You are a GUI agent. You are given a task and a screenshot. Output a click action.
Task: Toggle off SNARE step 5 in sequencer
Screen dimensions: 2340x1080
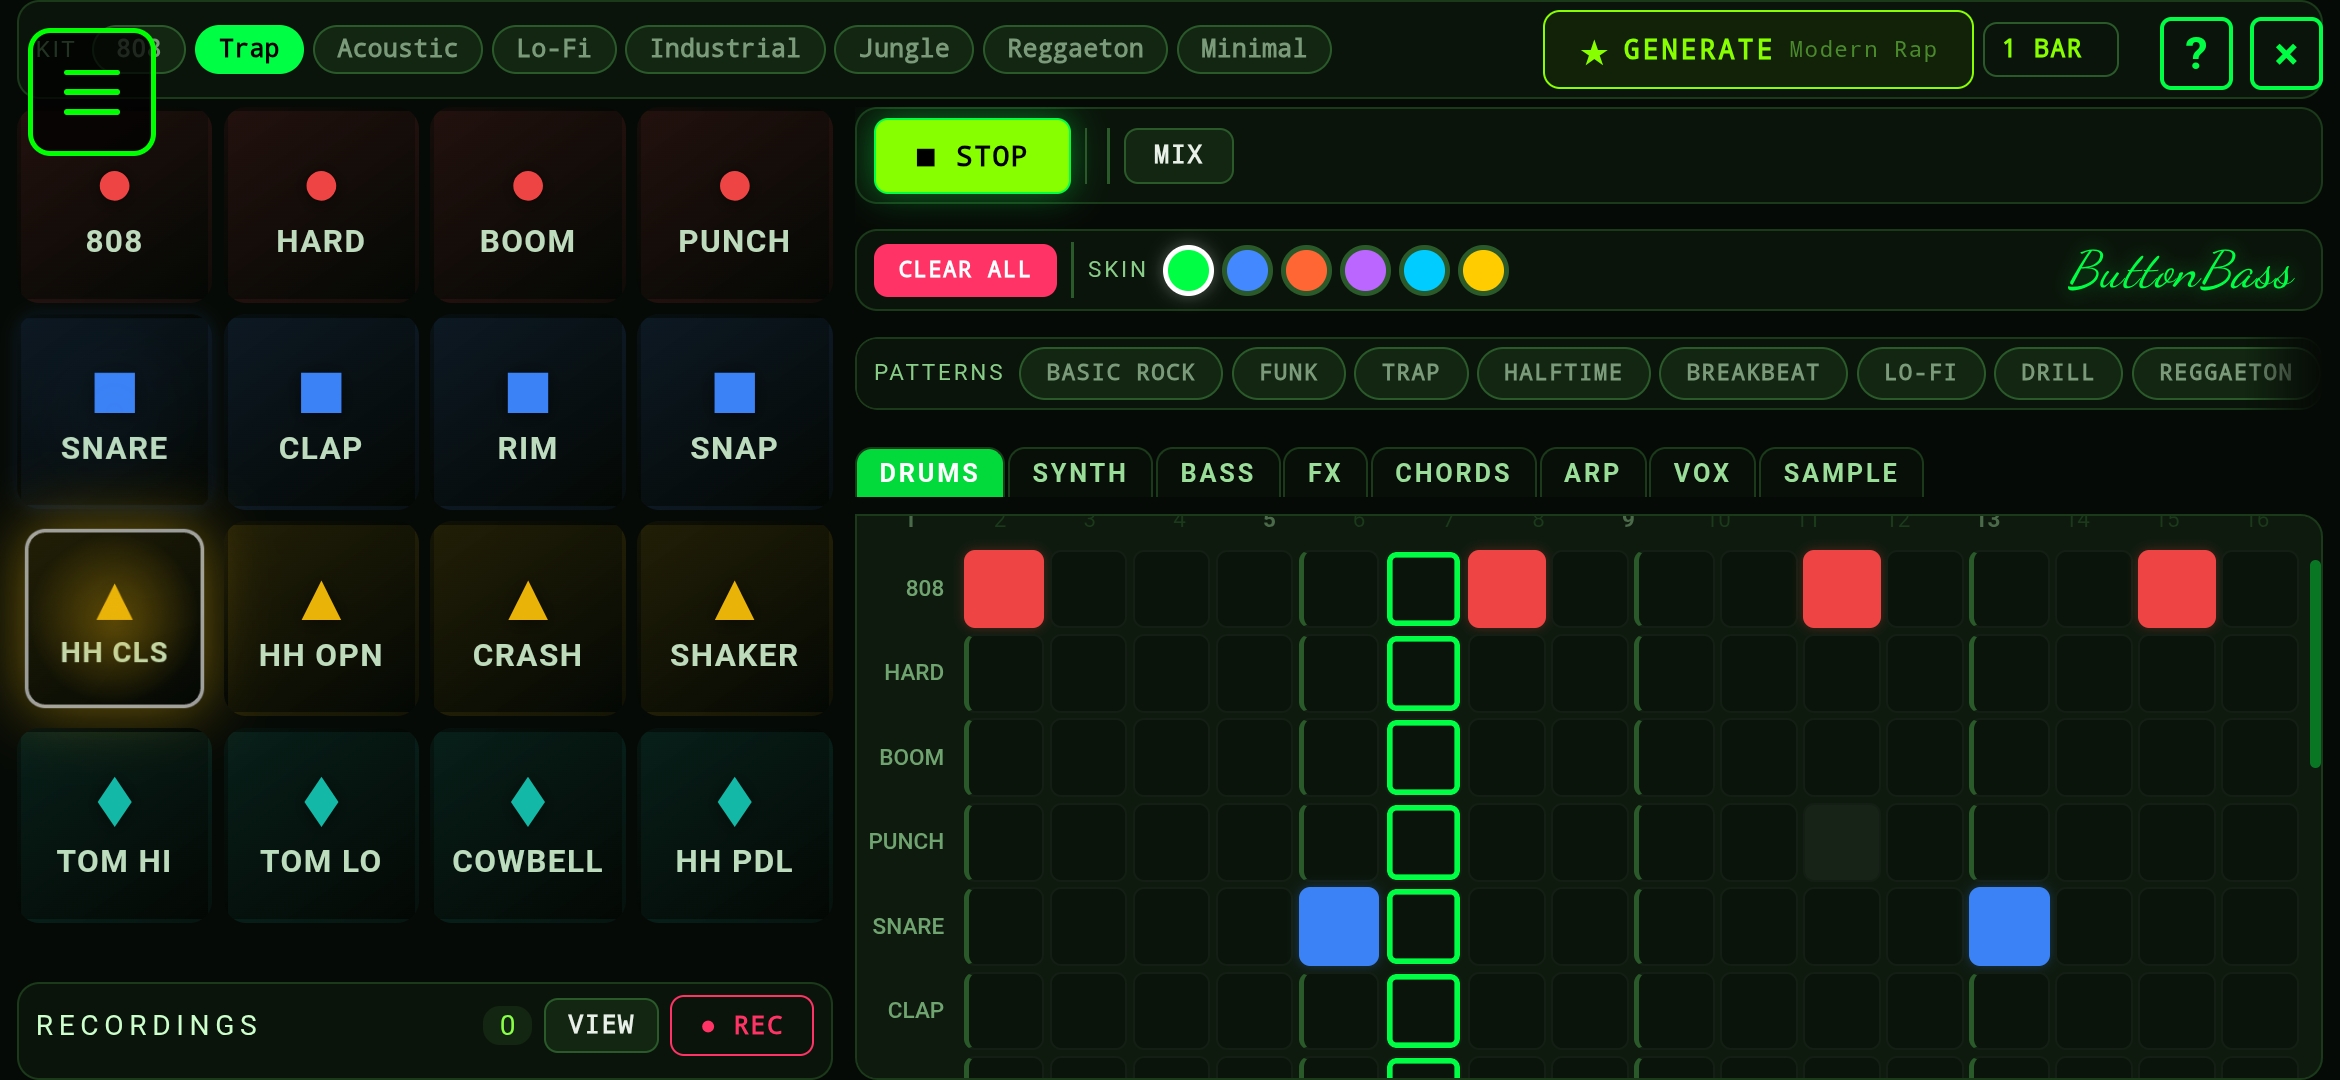pyautogui.click(x=1339, y=926)
